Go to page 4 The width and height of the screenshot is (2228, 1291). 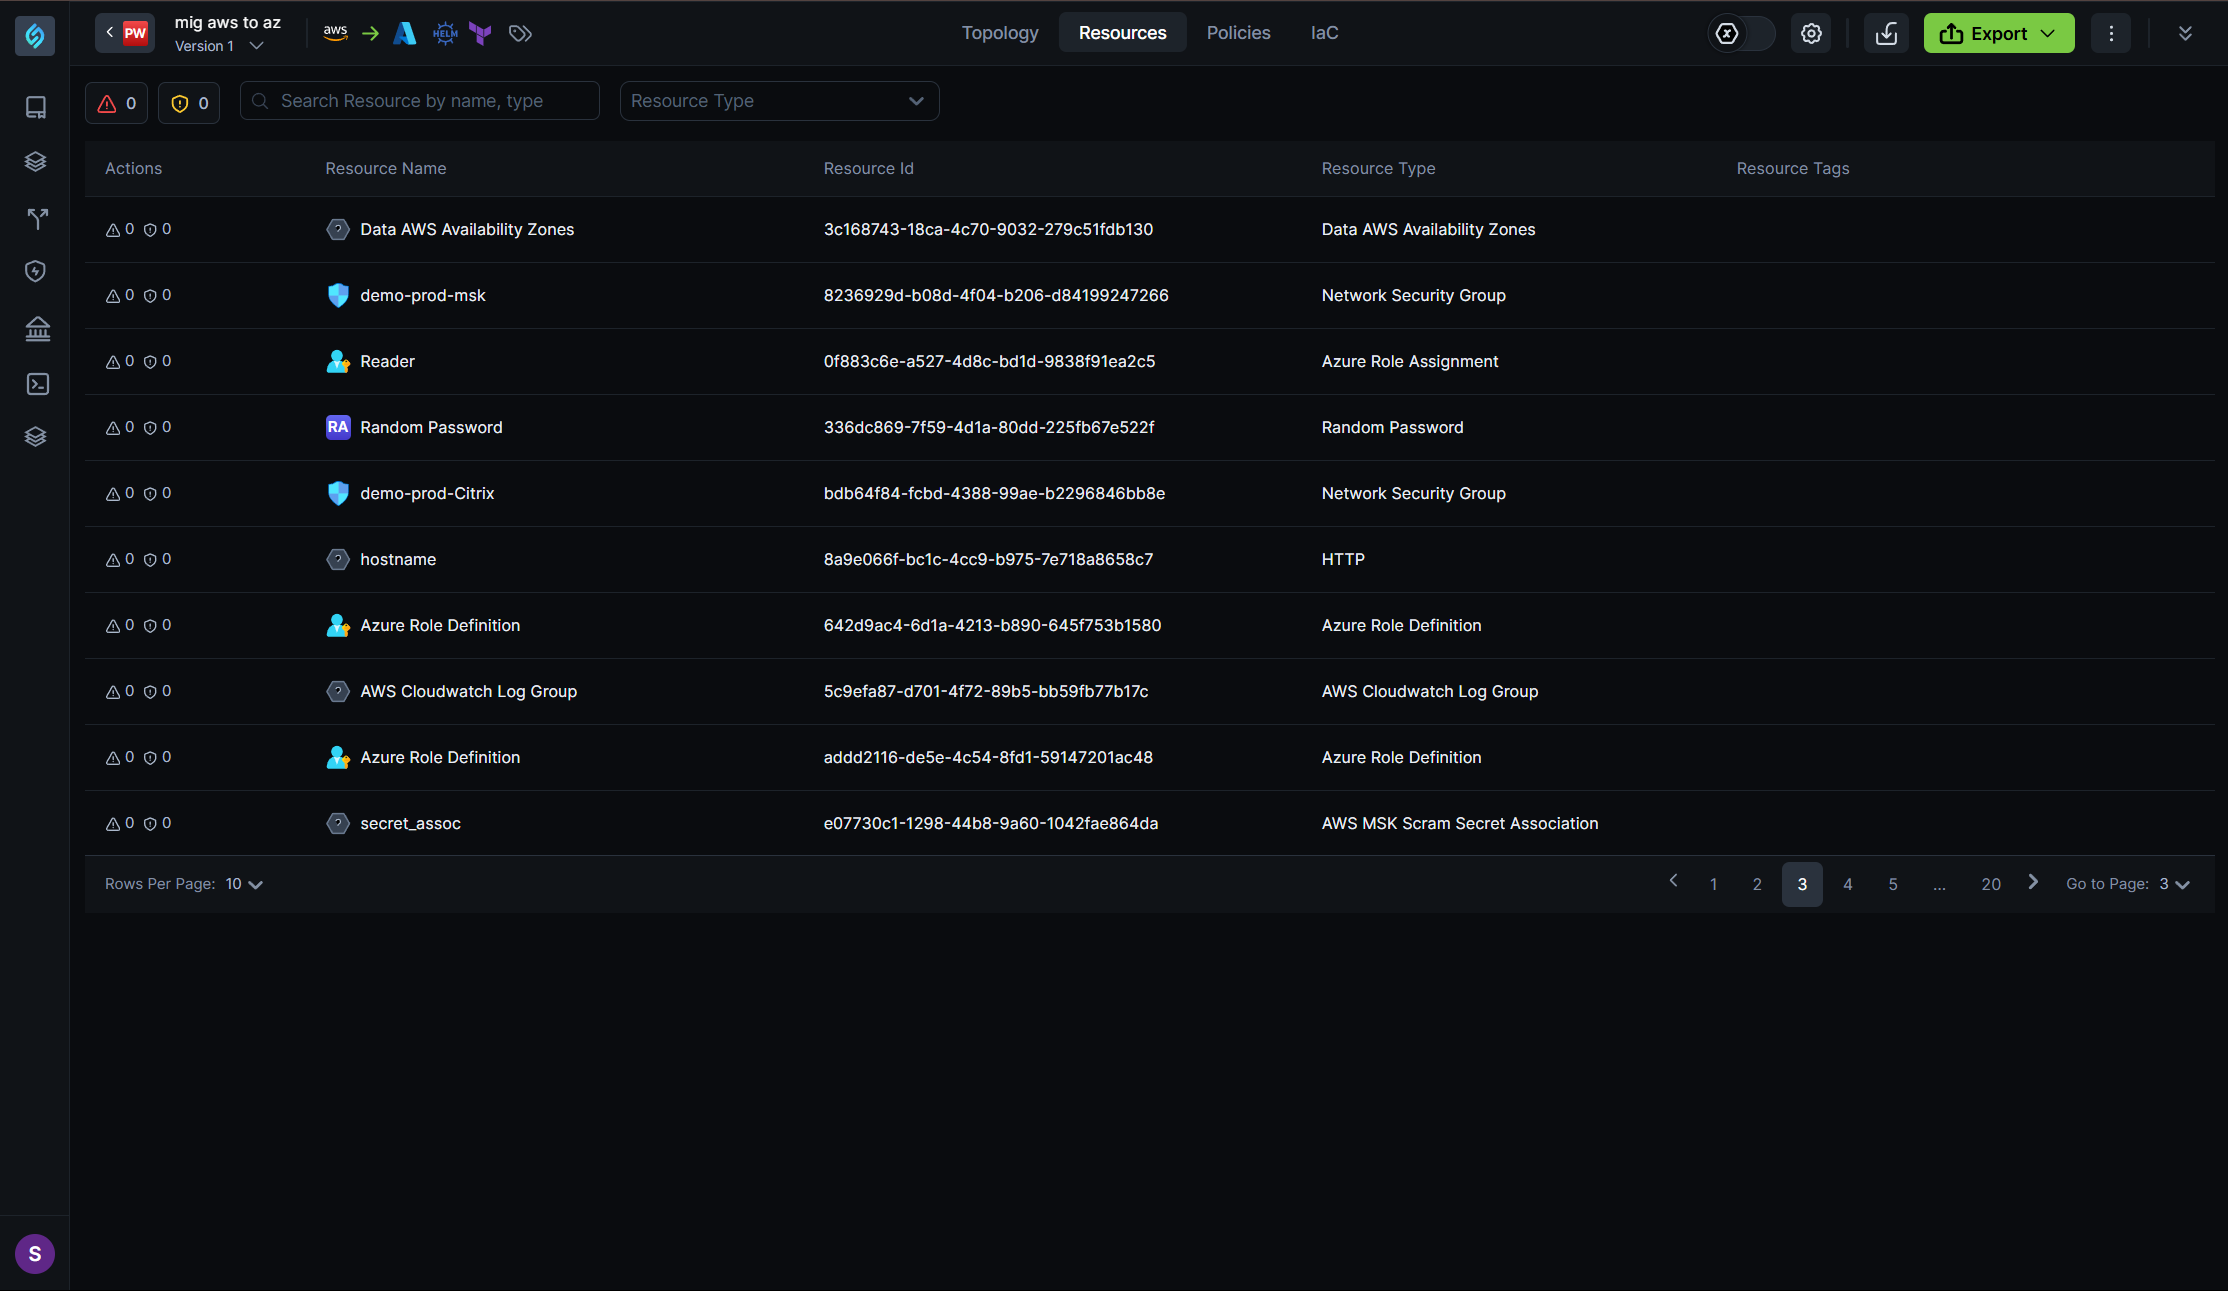(x=1848, y=884)
